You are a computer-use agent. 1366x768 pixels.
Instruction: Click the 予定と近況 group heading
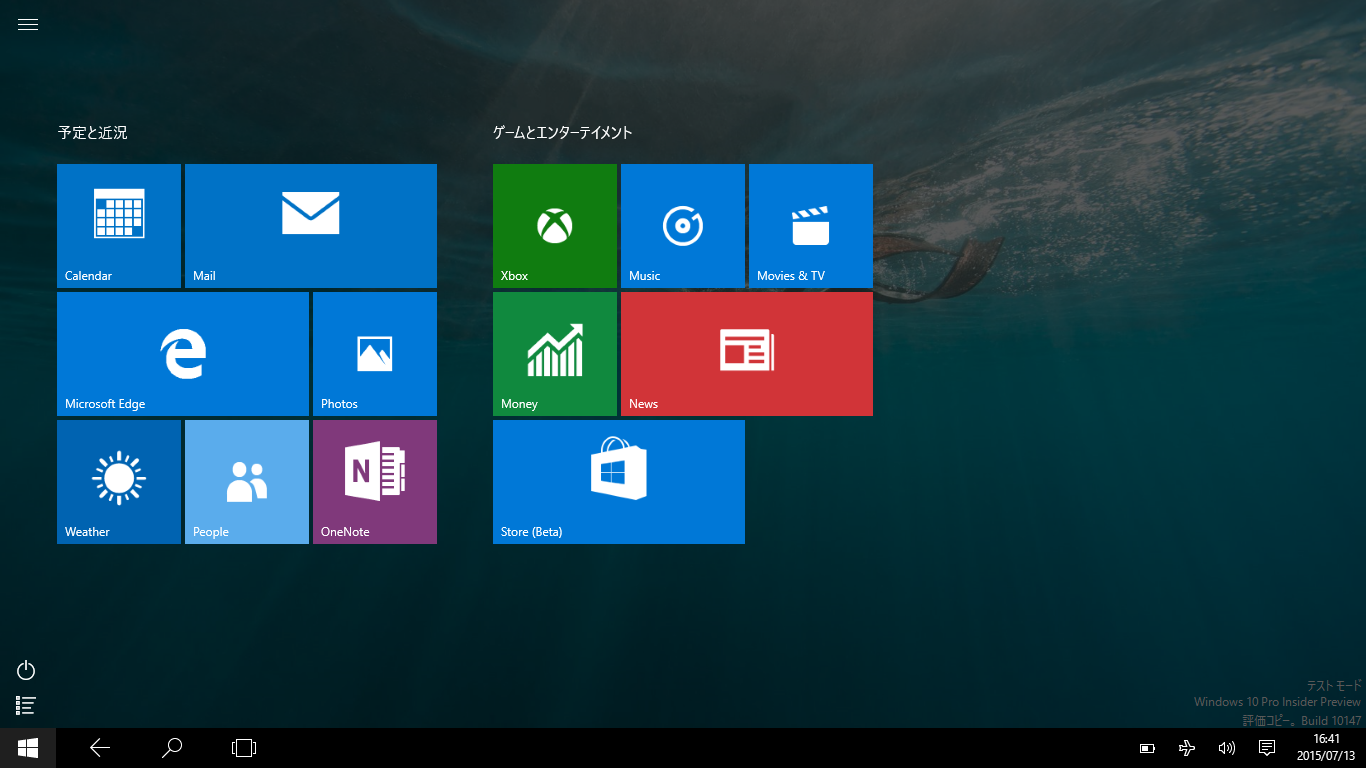click(x=92, y=132)
